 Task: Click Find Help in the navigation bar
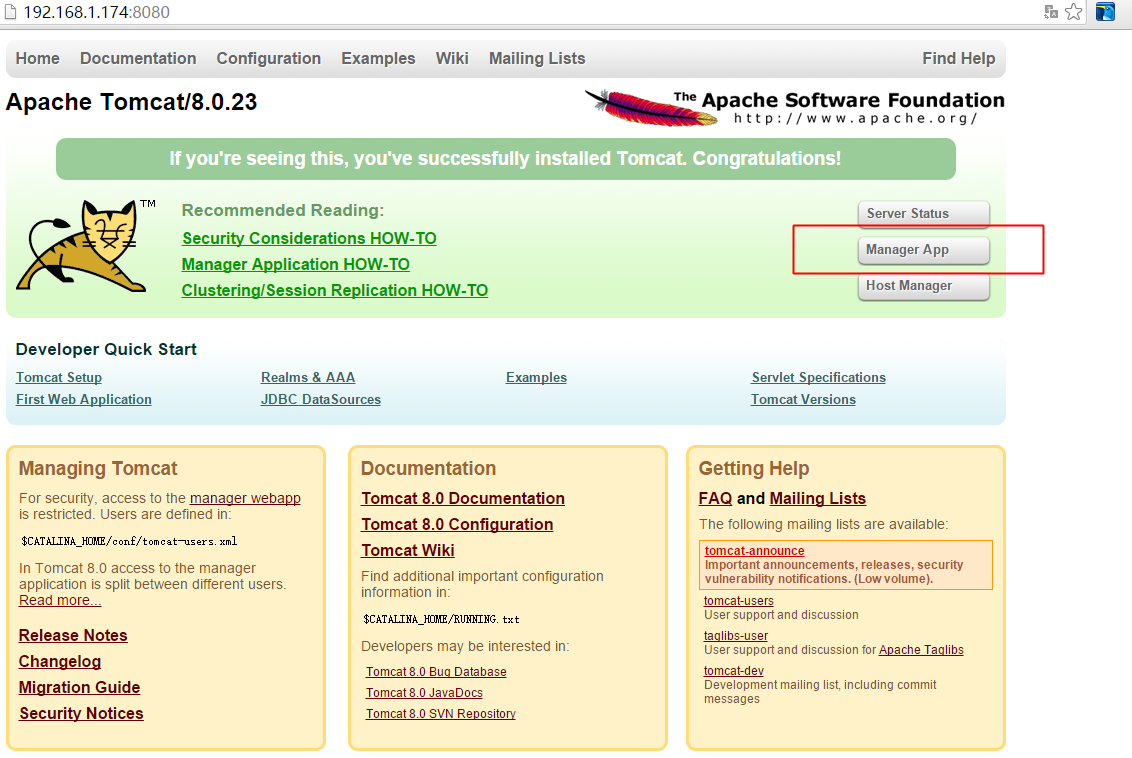tap(958, 58)
